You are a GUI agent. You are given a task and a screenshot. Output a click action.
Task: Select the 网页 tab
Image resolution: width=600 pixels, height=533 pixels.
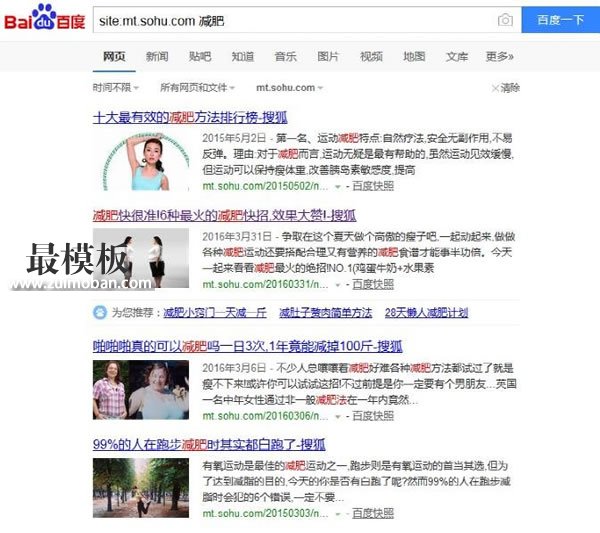click(x=114, y=57)
